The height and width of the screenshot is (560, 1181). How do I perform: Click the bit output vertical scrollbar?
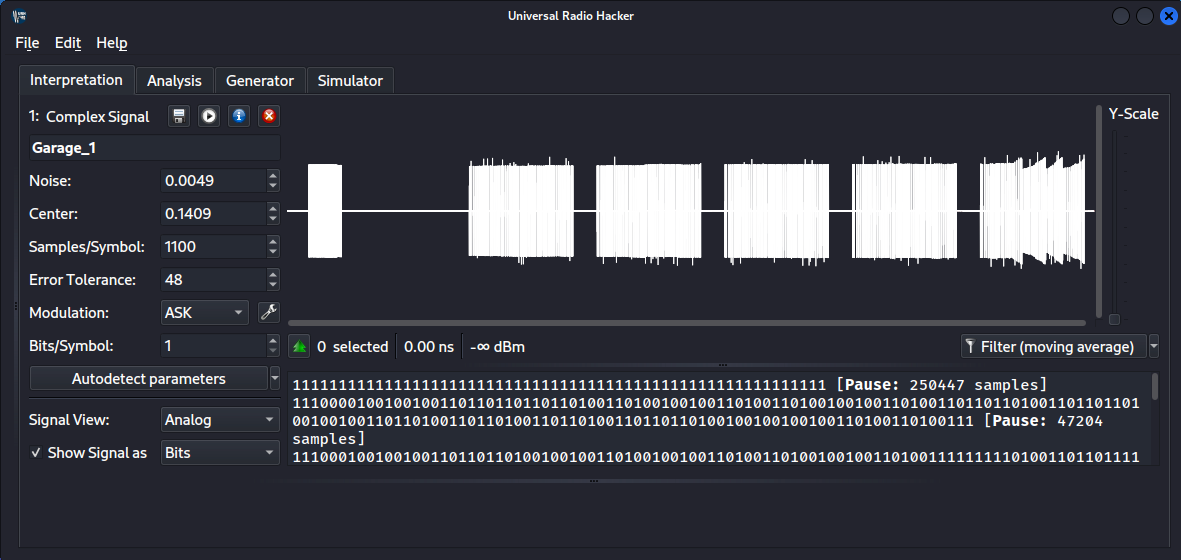(1155, 386)
